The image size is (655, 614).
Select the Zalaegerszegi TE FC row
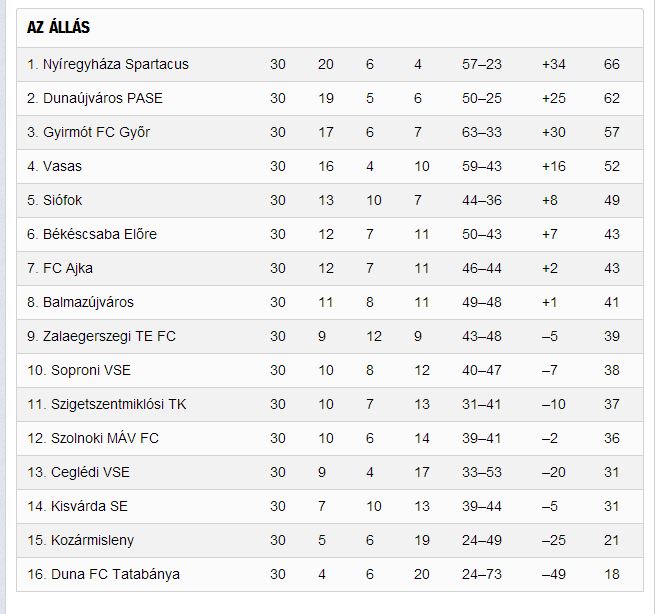330,336
